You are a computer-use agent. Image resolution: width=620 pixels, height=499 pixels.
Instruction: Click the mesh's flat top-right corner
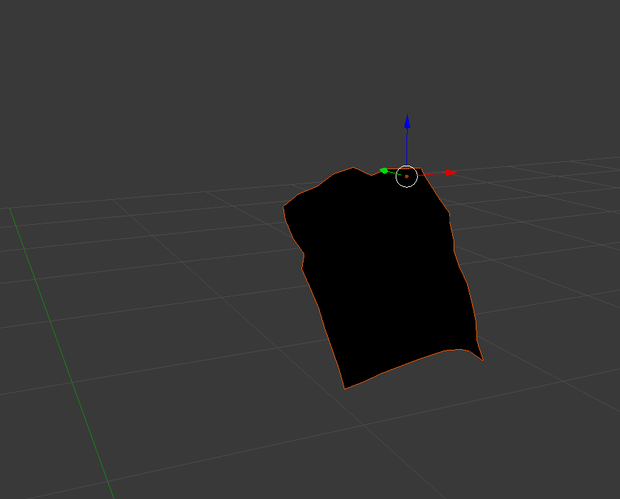point(421,169)
